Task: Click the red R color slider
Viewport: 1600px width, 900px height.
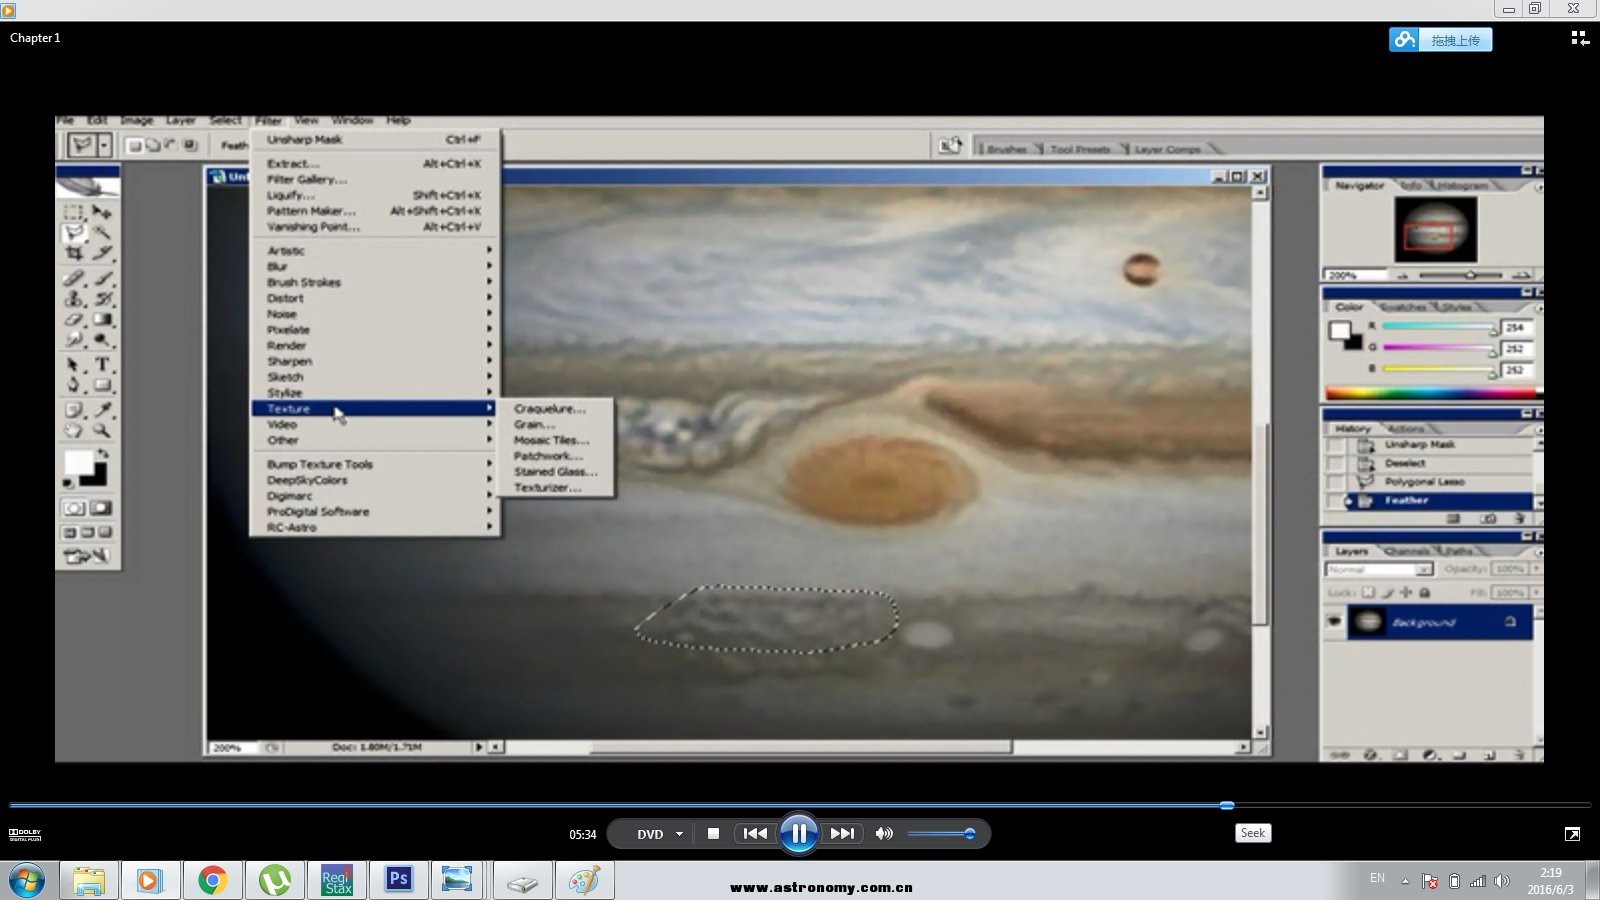Action: point(1440,327)
